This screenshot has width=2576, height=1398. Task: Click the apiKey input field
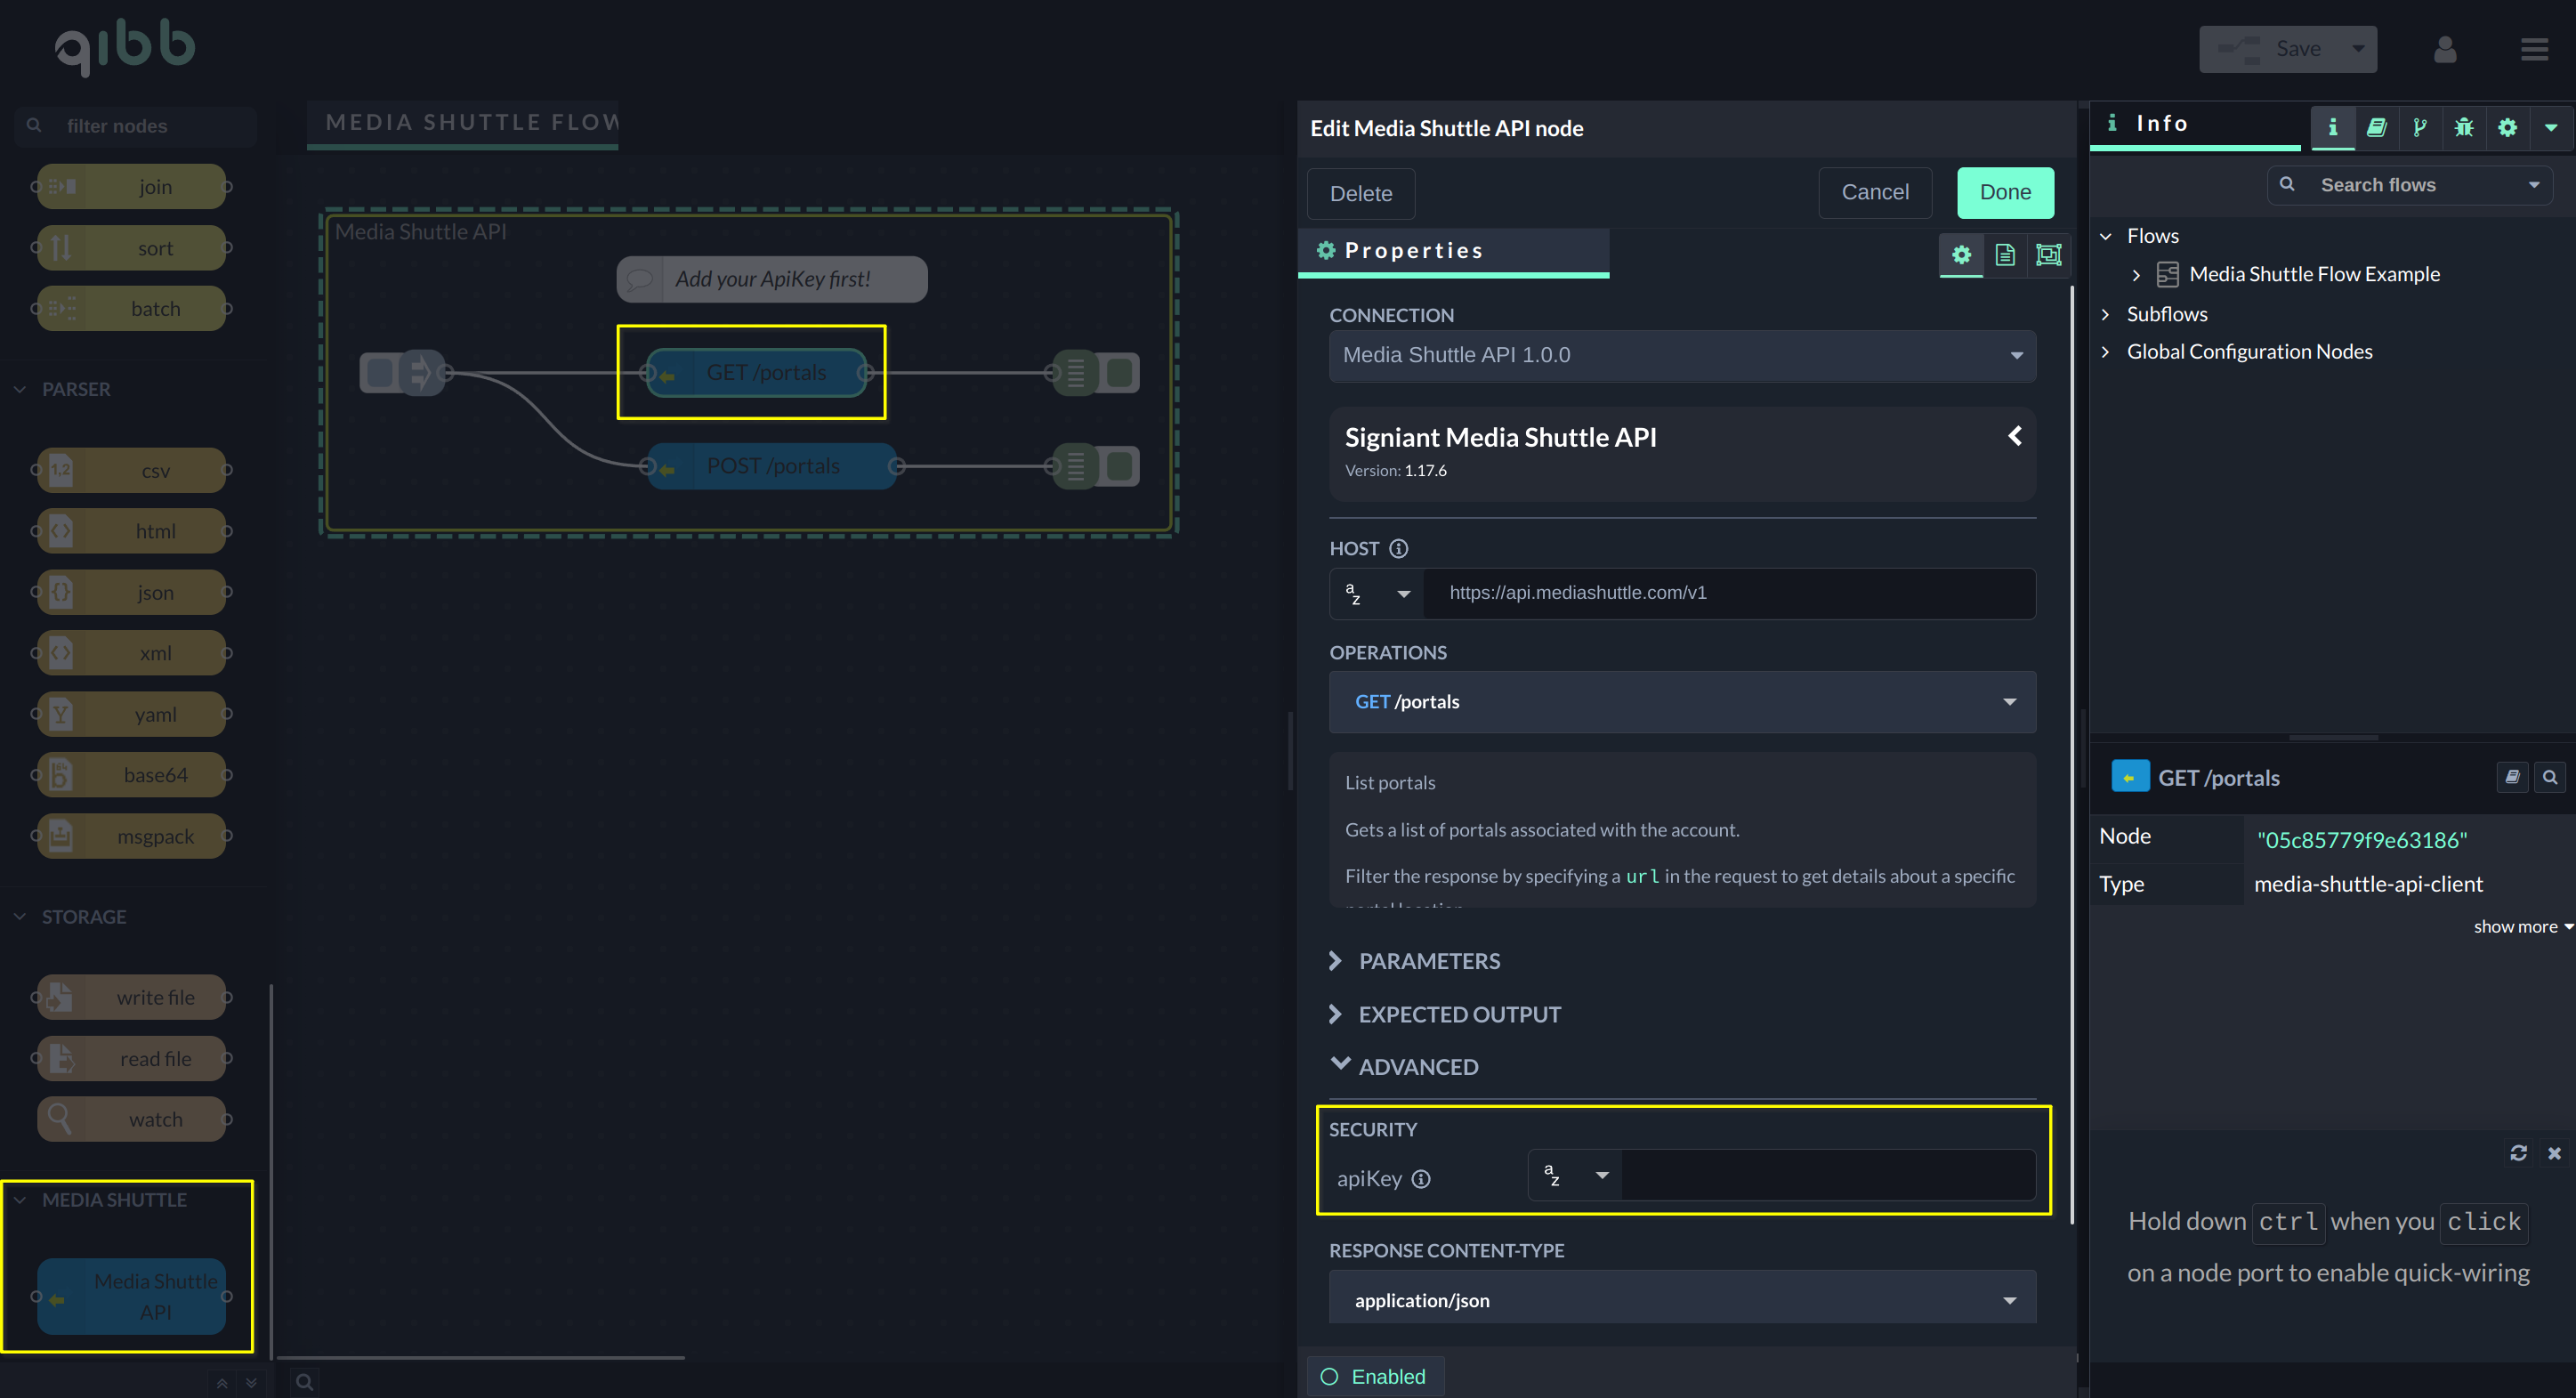(1828, 1175)
